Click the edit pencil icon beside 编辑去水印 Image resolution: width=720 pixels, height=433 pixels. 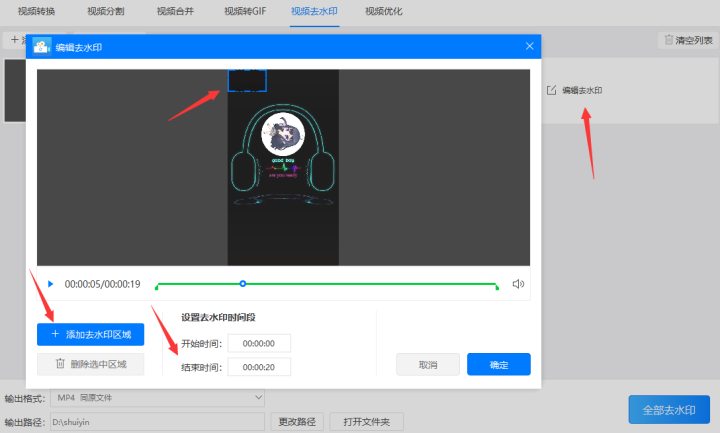point(551,90)
